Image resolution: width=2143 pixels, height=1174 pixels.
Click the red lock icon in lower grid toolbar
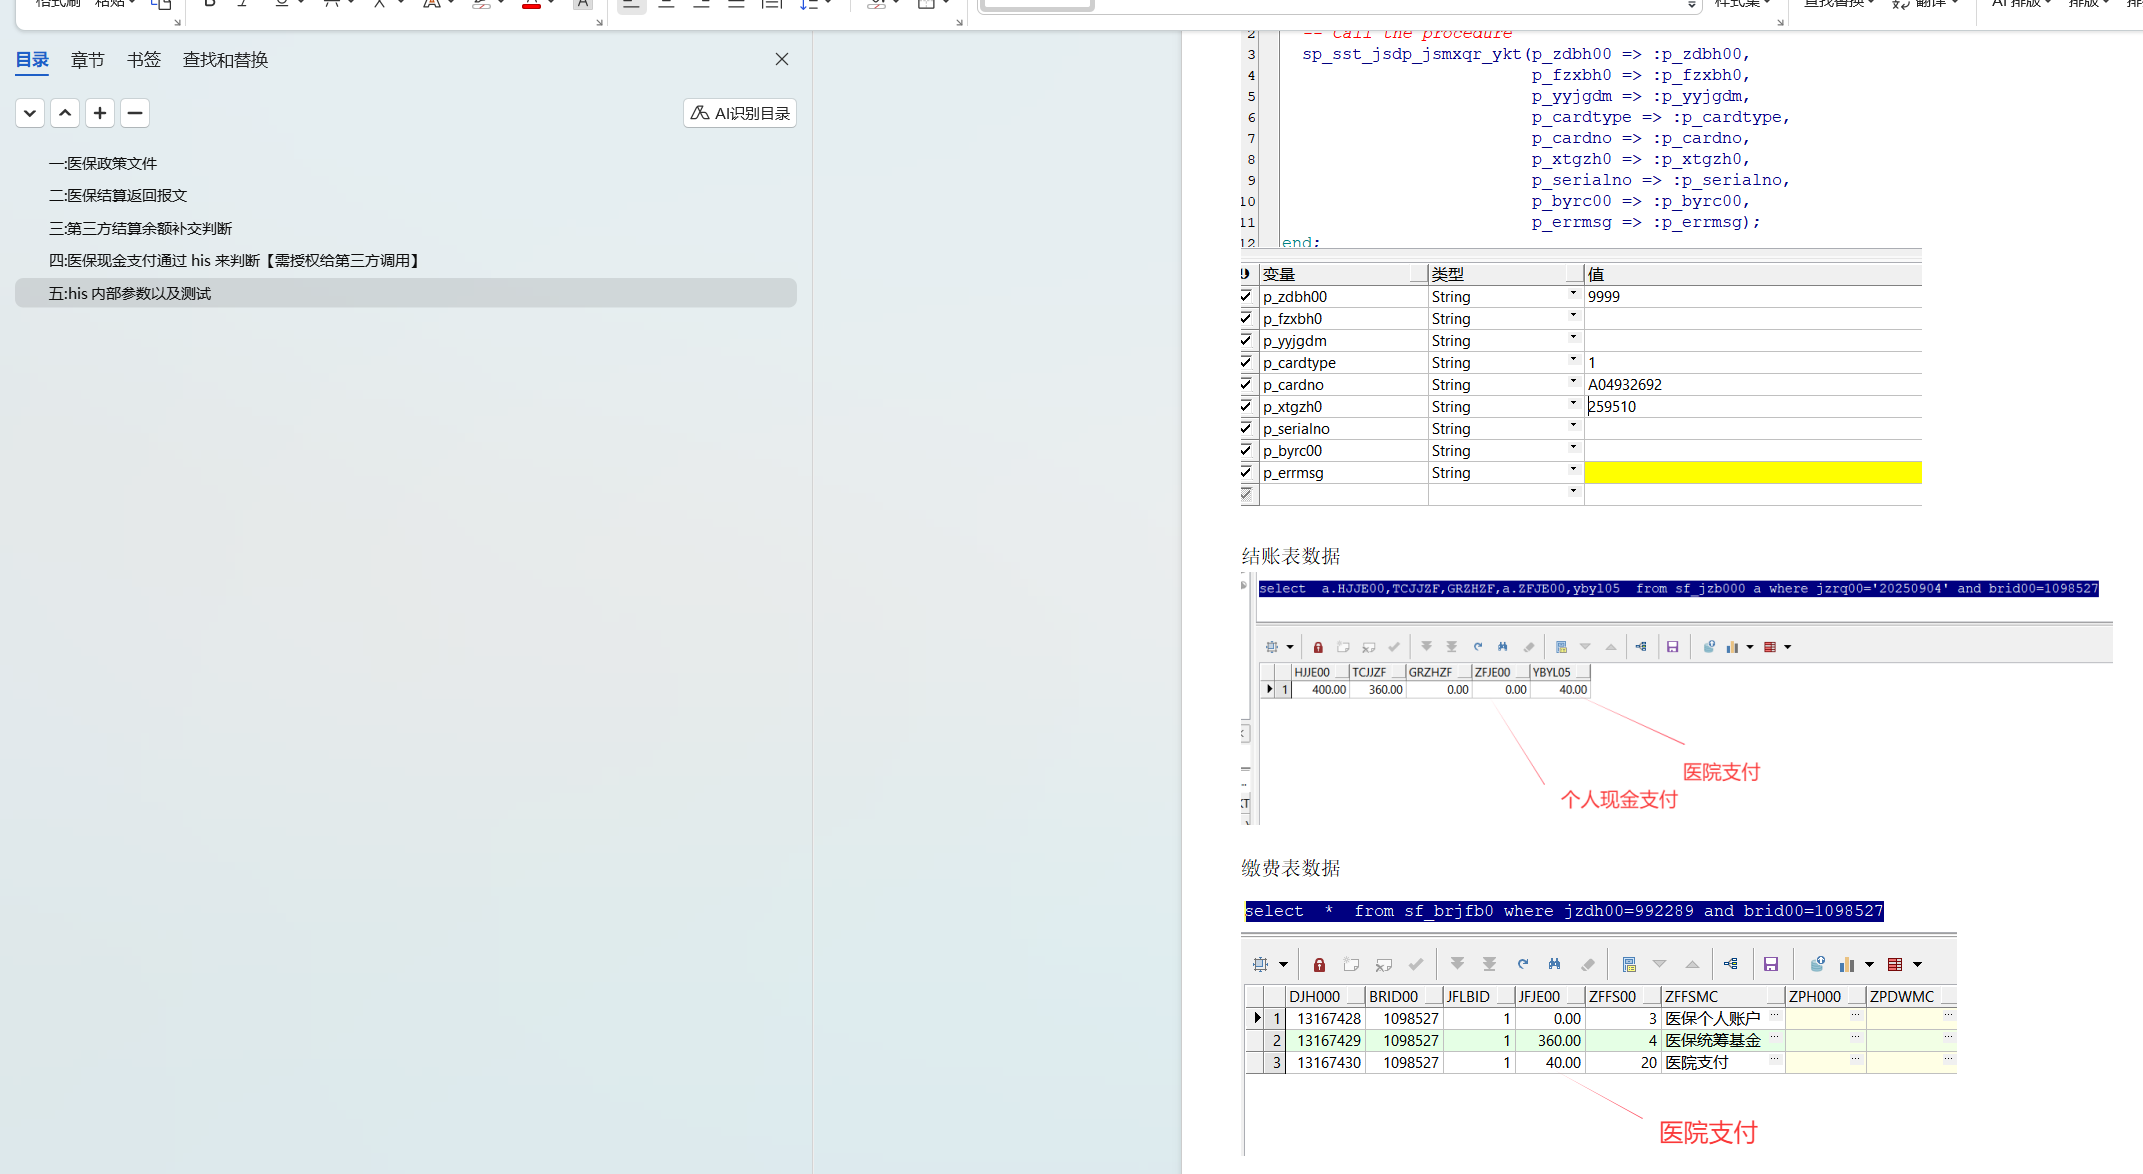(1319, 965)
